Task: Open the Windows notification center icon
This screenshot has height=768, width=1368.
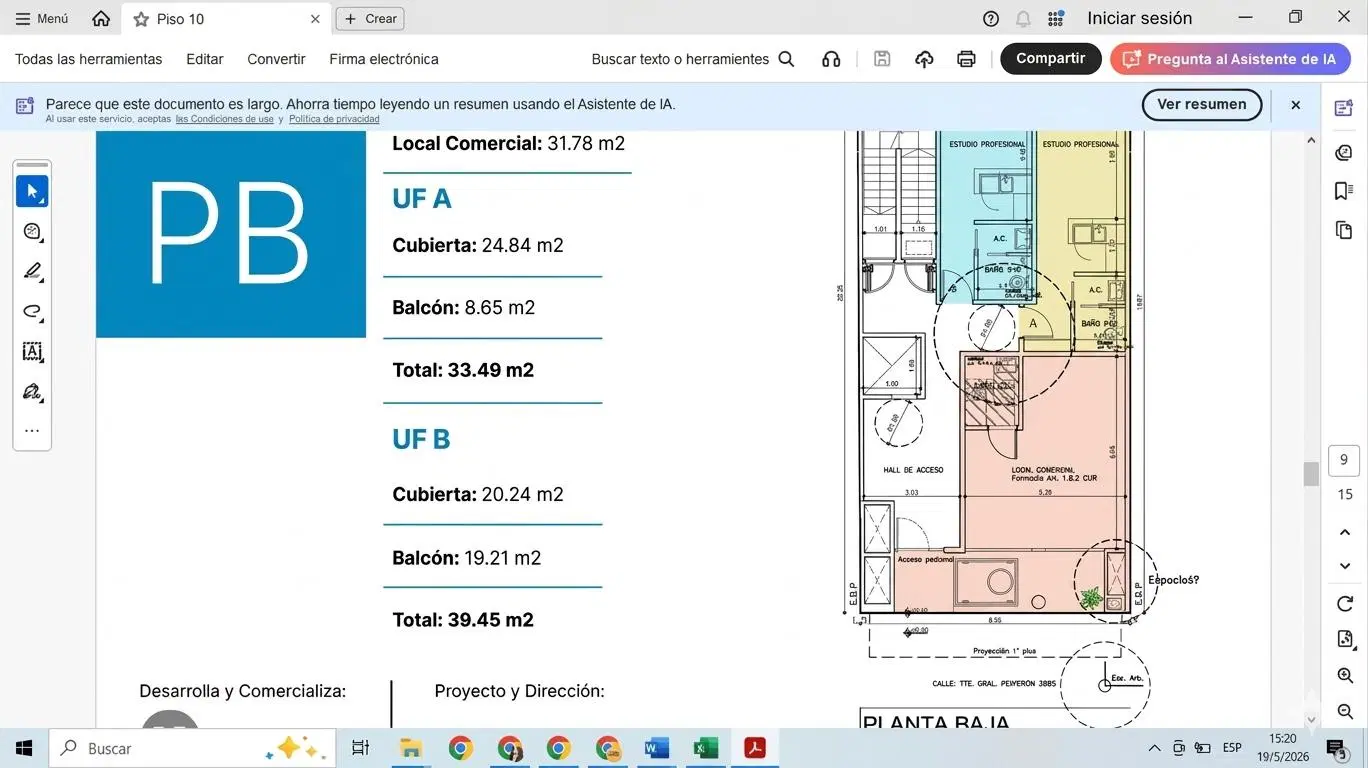Action: click(x=1337, y=748)
